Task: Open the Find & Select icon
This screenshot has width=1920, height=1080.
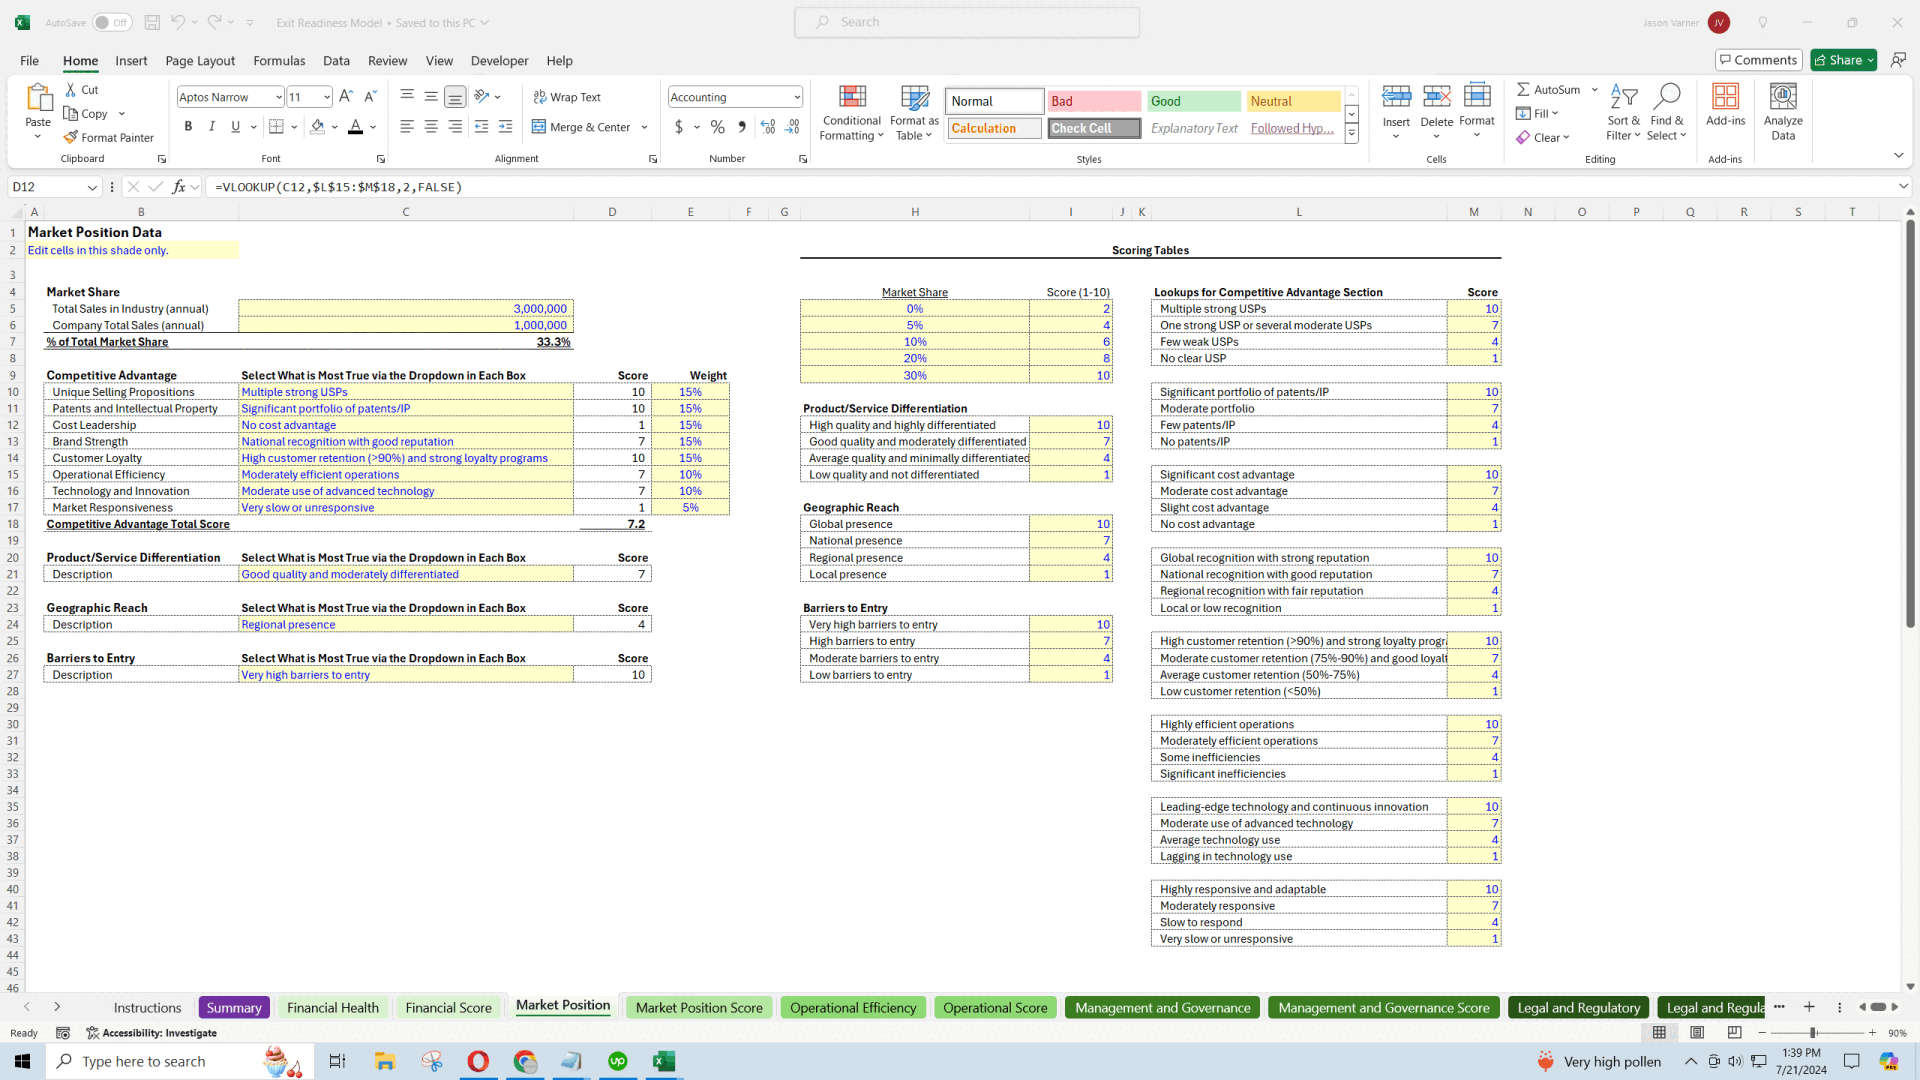Action: click(x=1667, y=112)
